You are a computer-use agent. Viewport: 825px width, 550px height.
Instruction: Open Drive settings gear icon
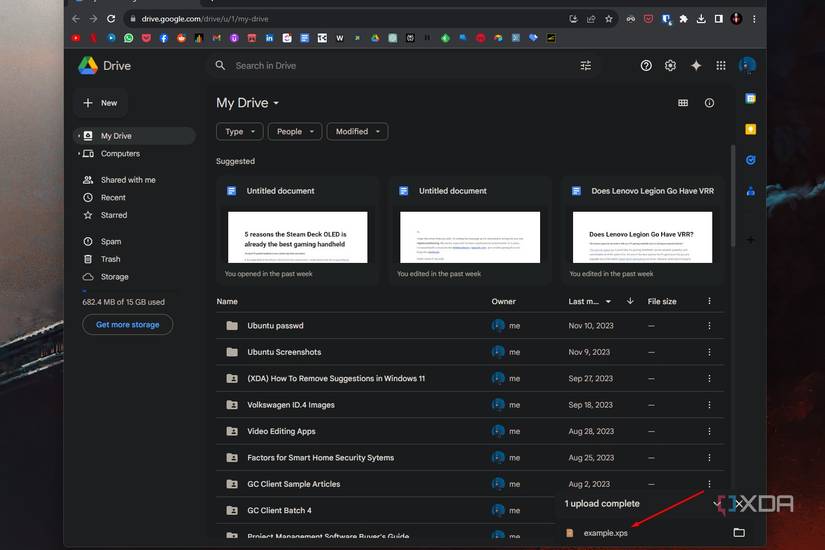(x=670, y=66)
